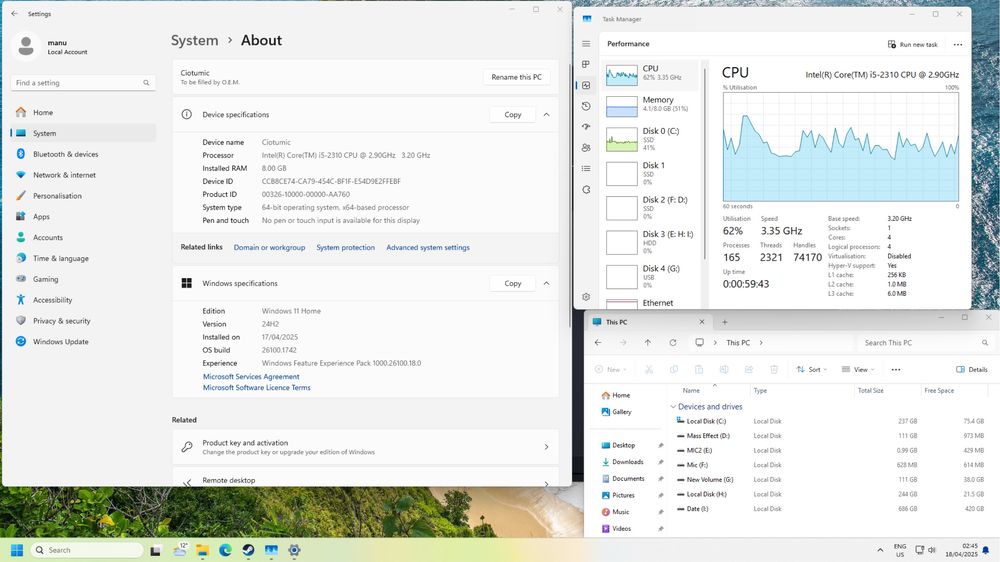1000x562 pixels.
Task: Select Mass Effect (D:) drive
Action: 708,436
